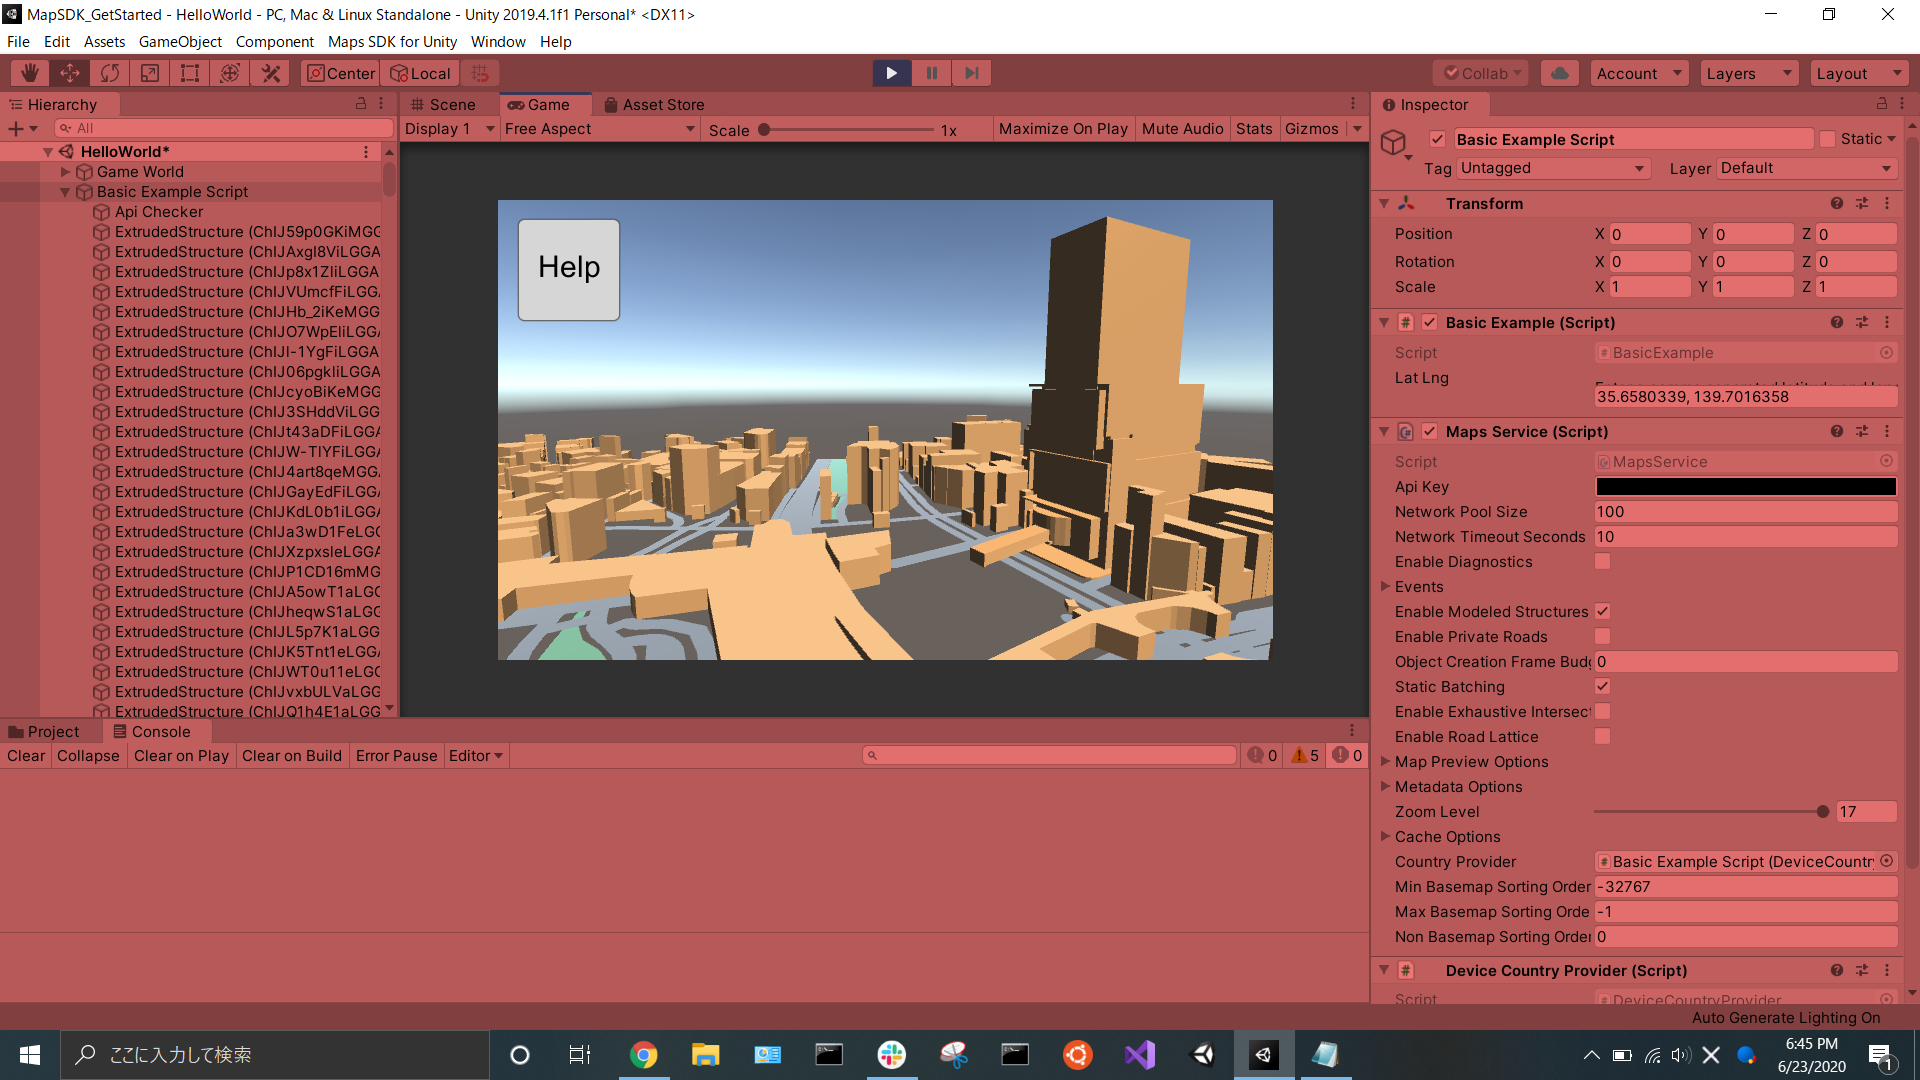Adjust the Zoom Level slider
The image size is (1920, 1080).
coord(1822,812)
